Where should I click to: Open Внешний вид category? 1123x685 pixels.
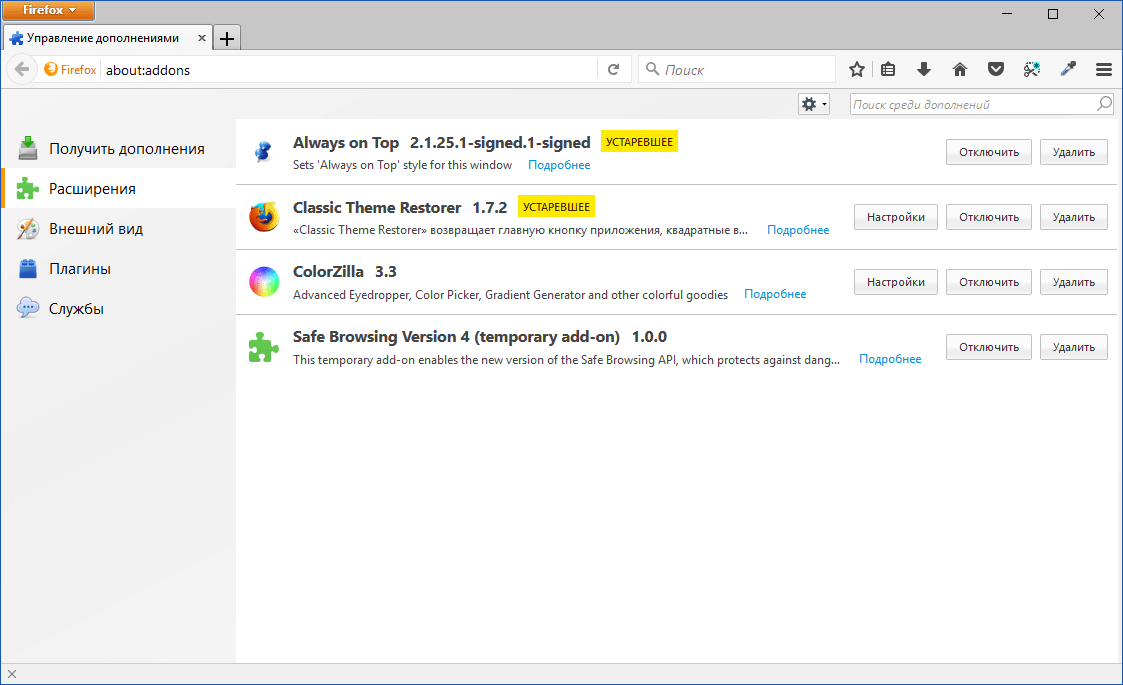tap(118, 229)
